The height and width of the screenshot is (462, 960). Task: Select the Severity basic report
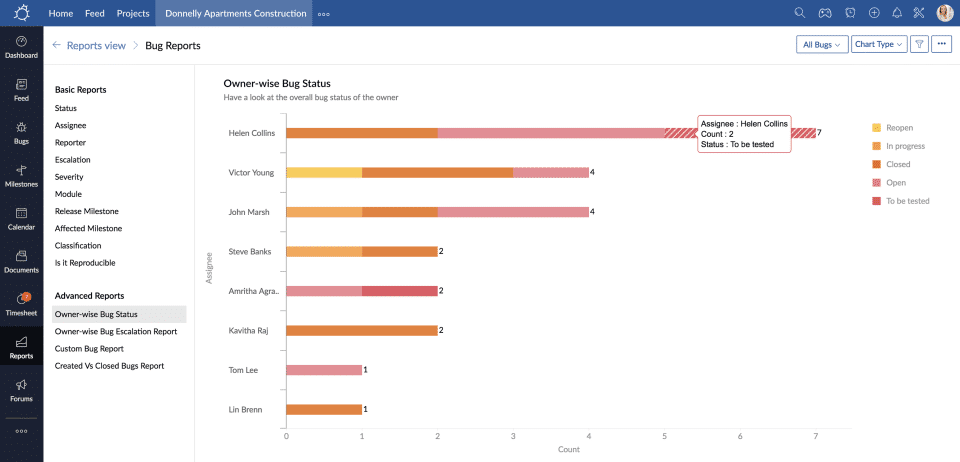click(x=69, y=177)
